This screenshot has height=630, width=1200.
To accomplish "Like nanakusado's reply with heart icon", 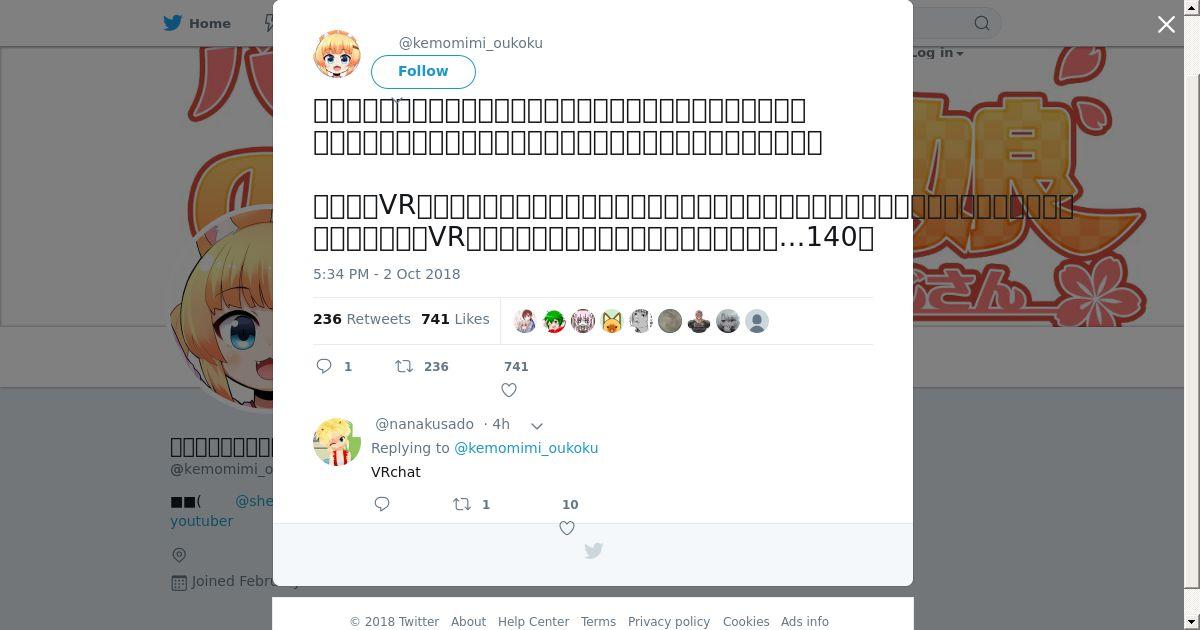I will pyautogui.click(x=567, y=528).
